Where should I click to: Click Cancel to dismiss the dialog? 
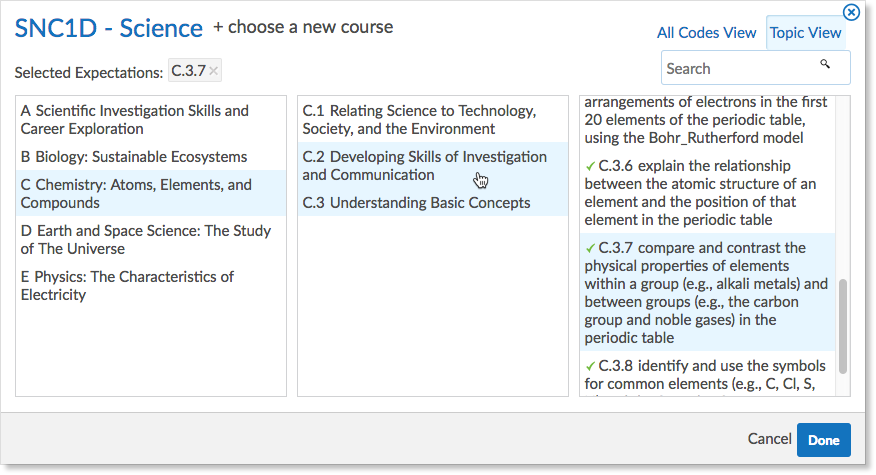pos(769,439)
